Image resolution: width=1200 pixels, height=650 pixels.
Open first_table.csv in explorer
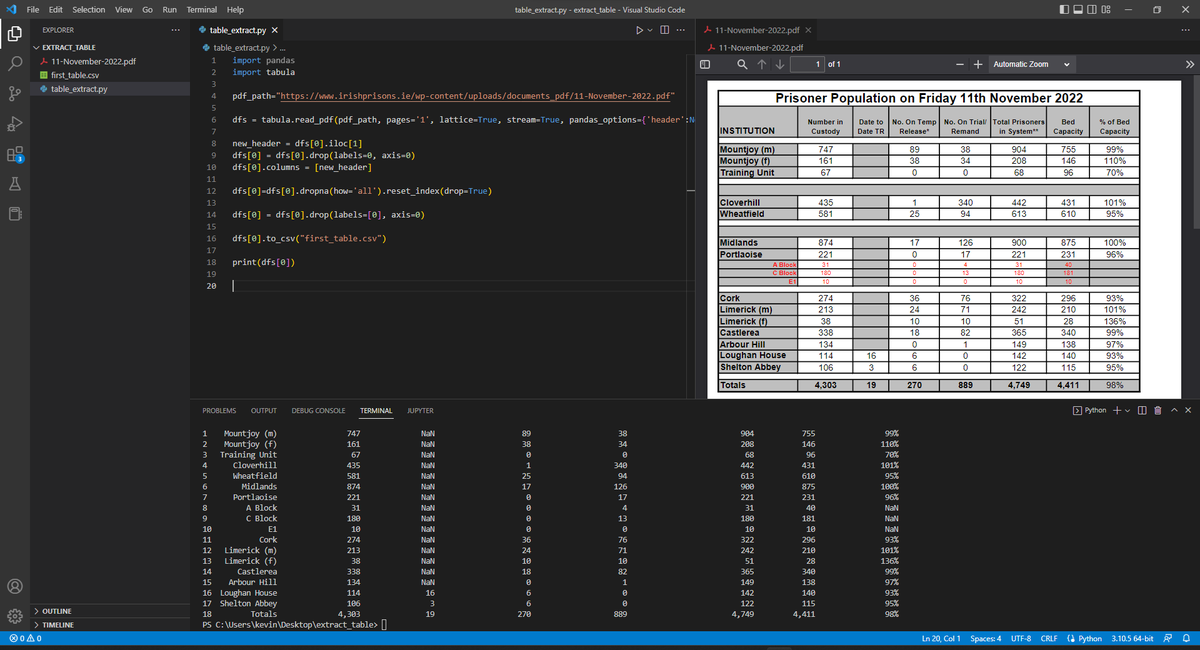coord(74,75)
